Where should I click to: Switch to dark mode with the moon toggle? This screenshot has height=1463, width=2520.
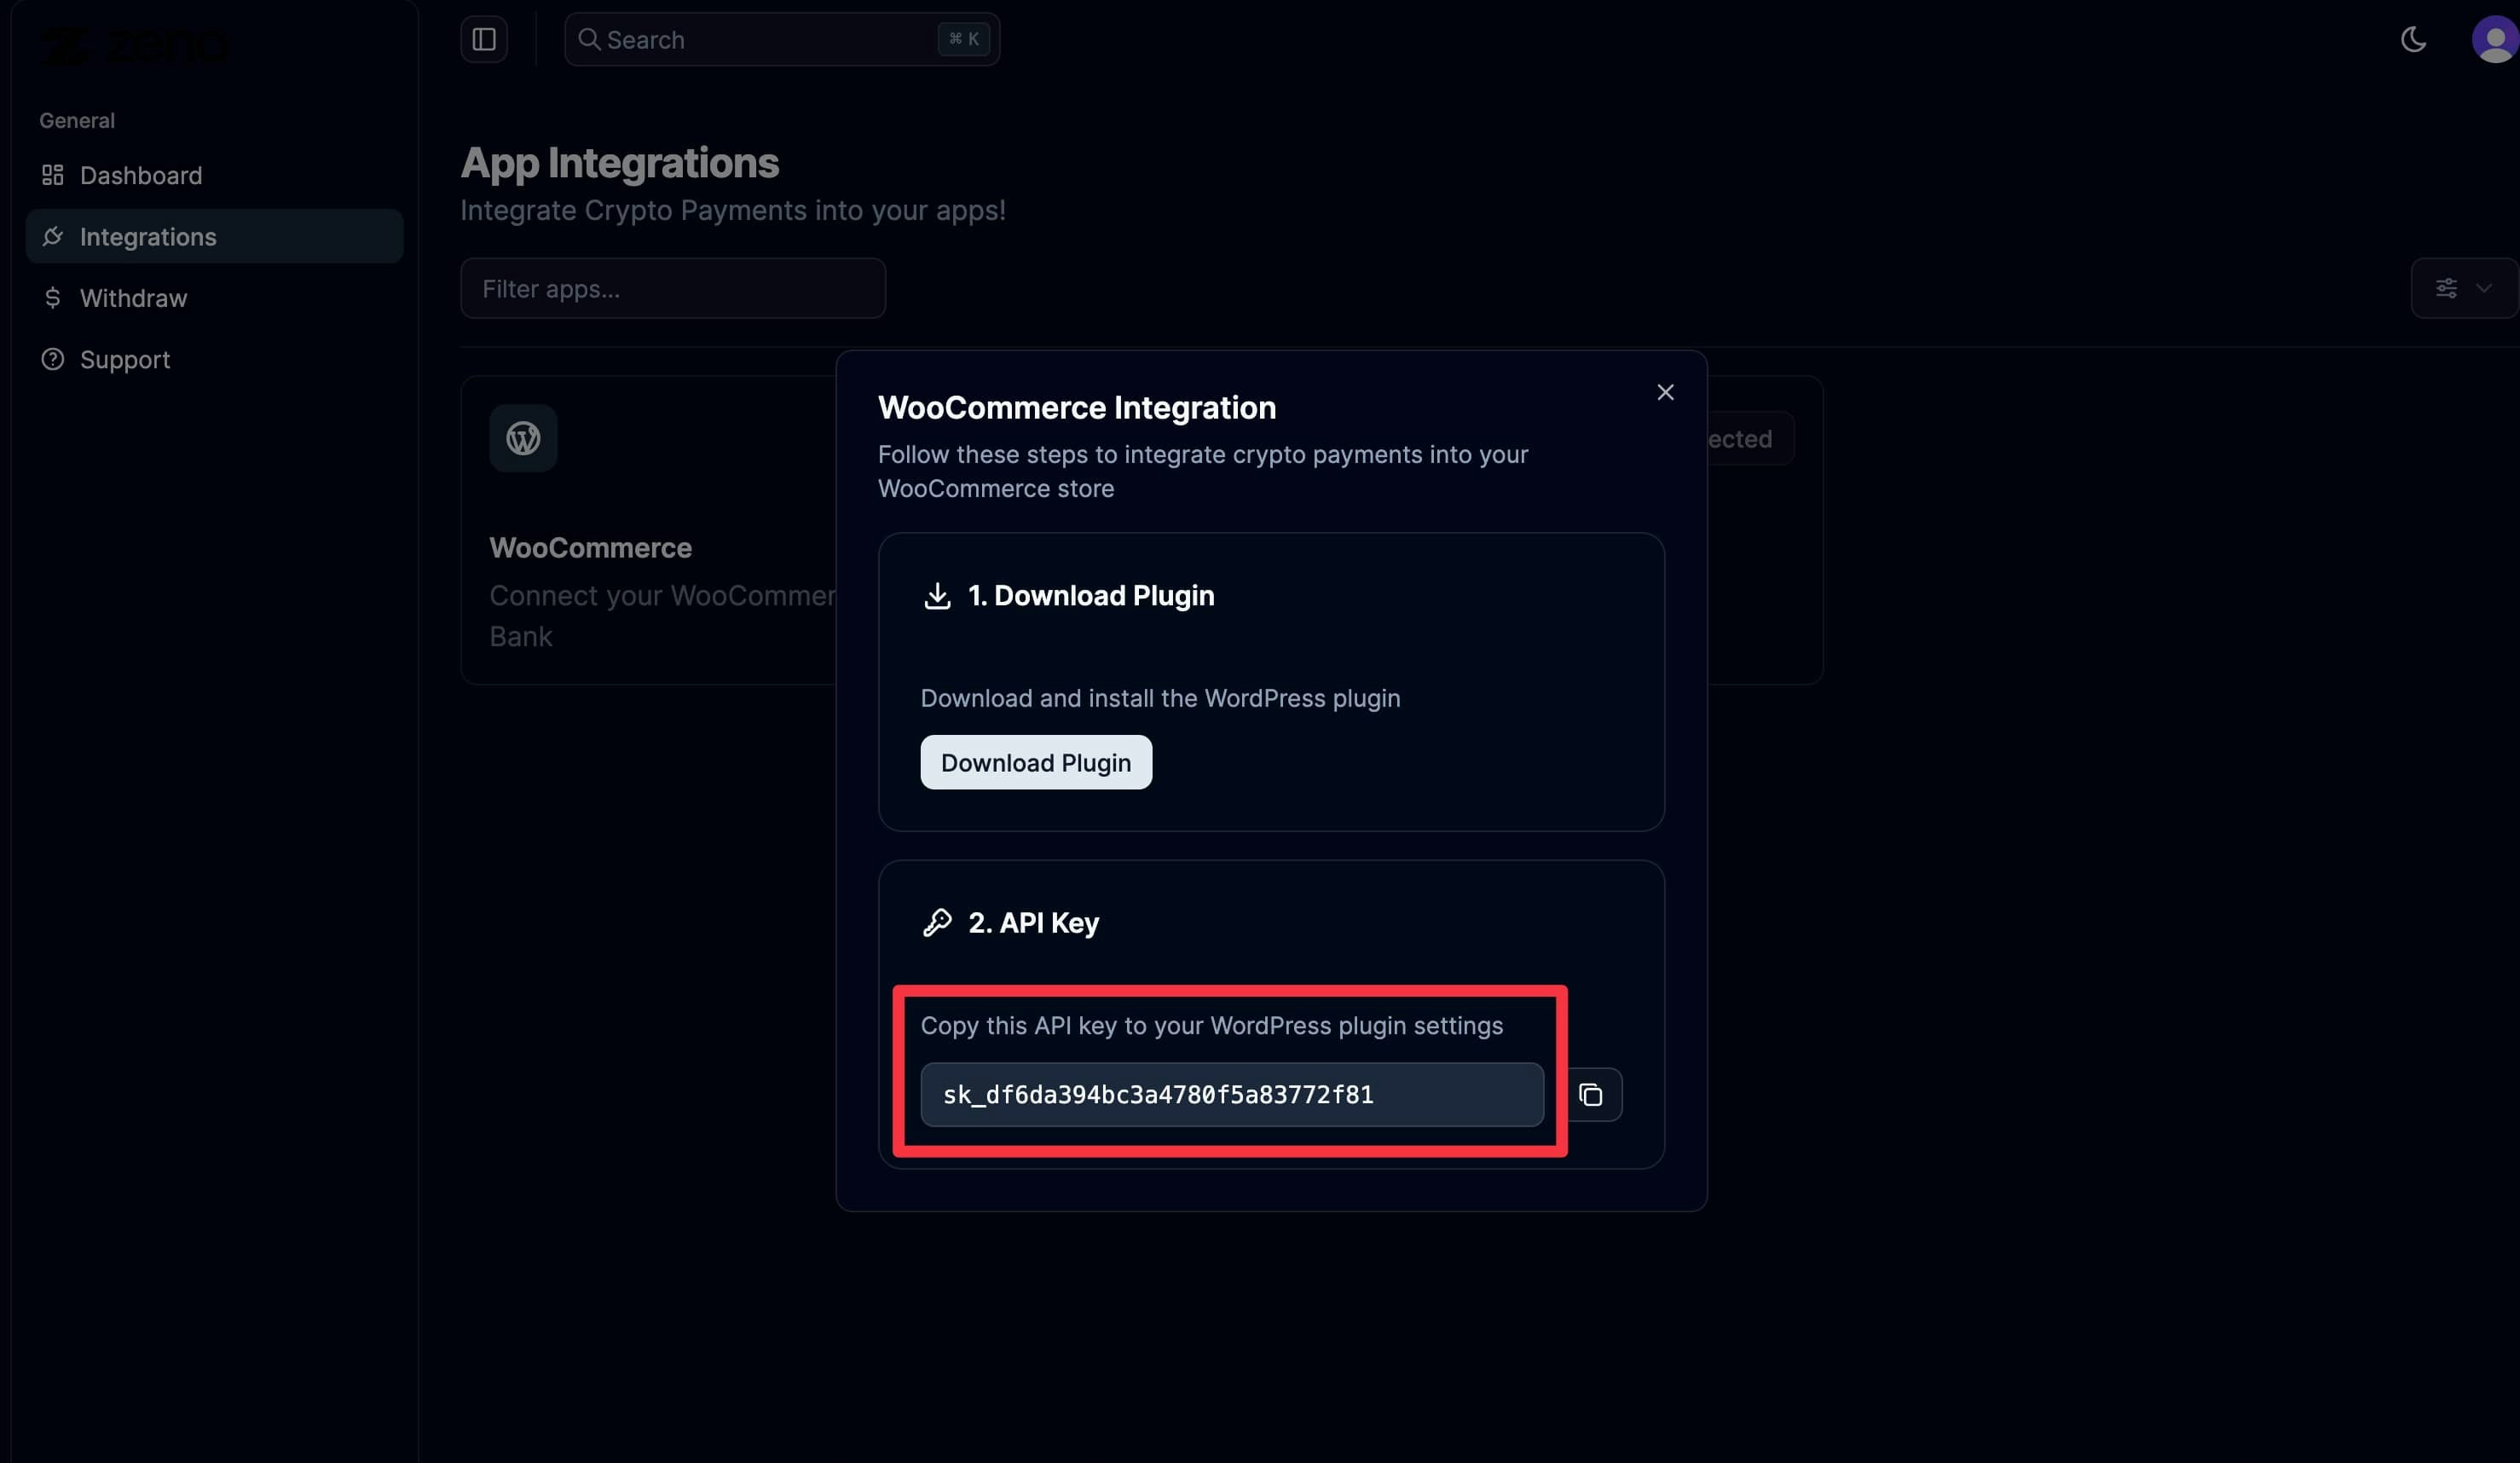2414,40
